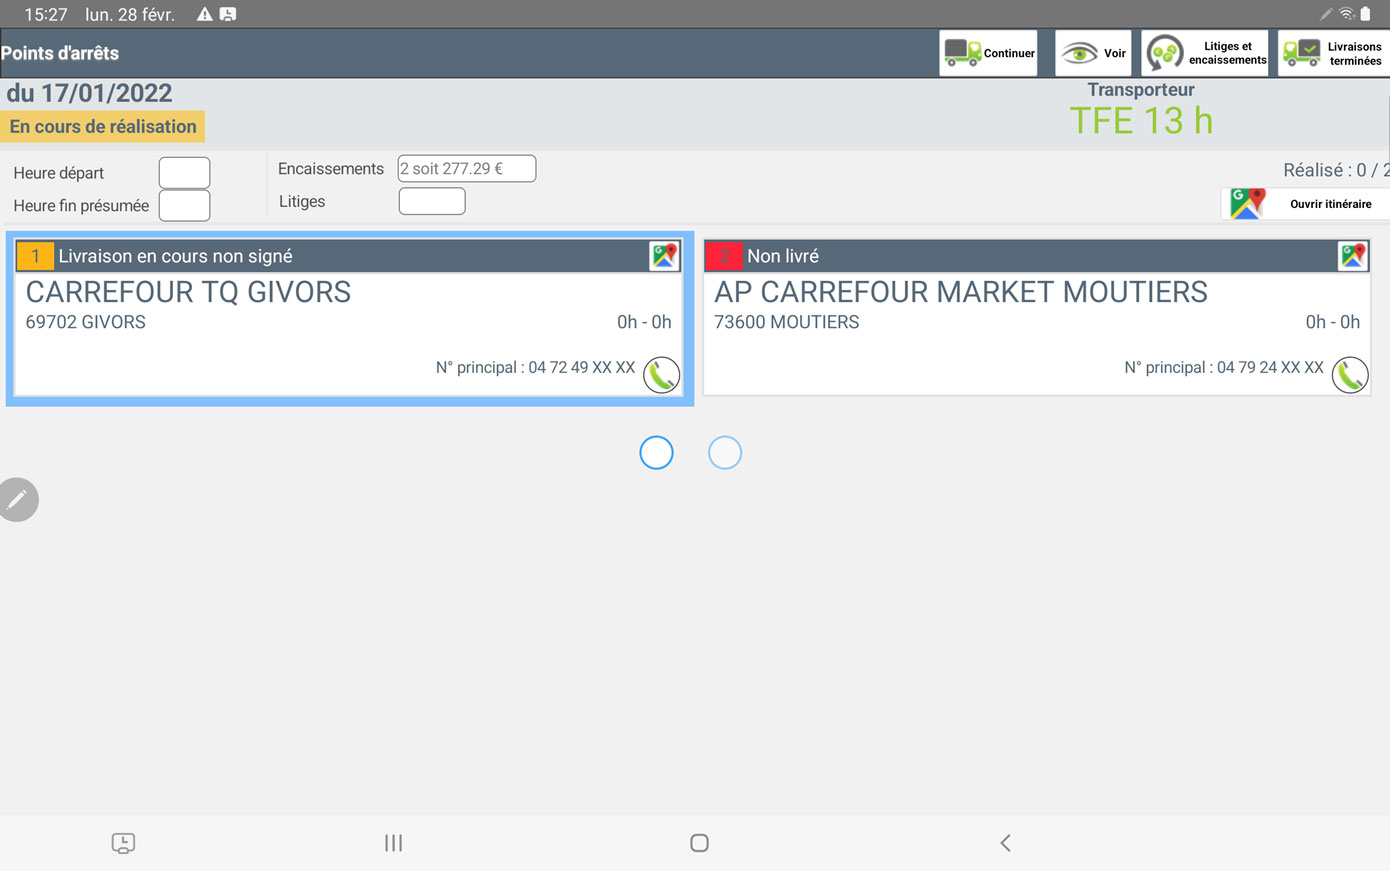Click the 'TFE 13 h' transporteur text
The width and height of the screenshot is (1390, 871).
click(1141, 121)
